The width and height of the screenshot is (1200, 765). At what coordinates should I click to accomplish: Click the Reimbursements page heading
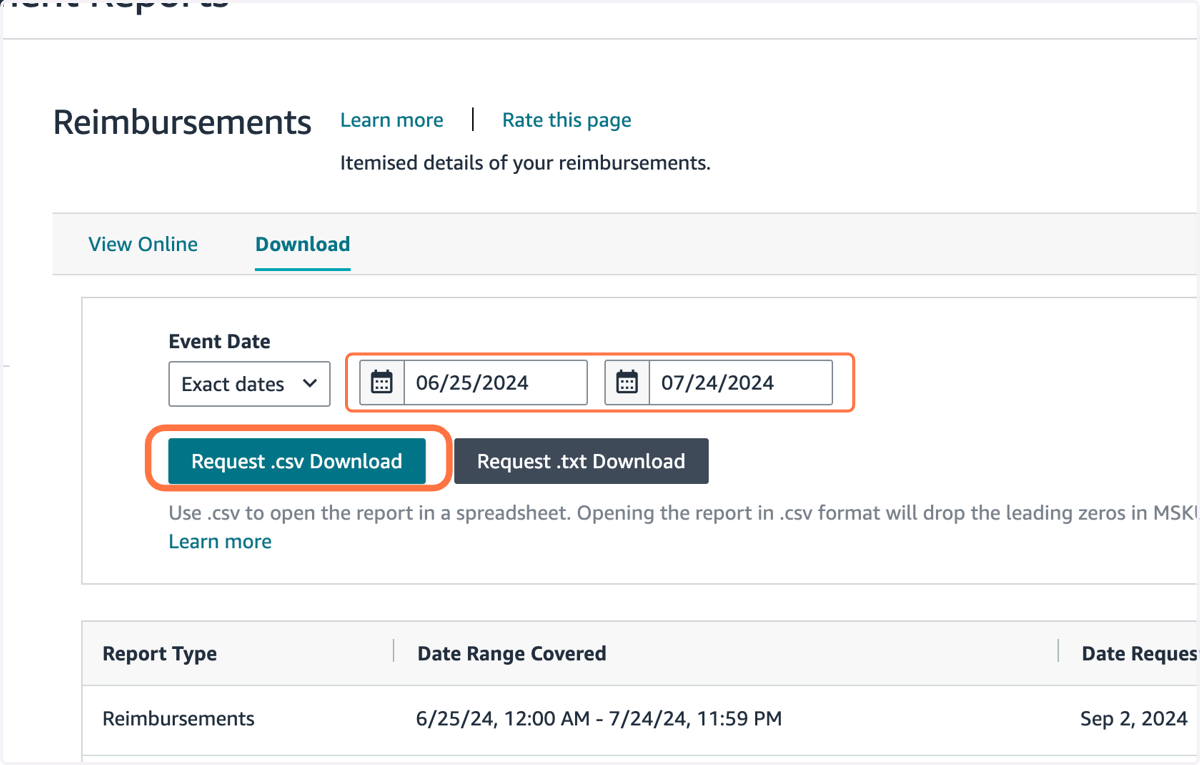pyautogui.click(x=182, y=122)
